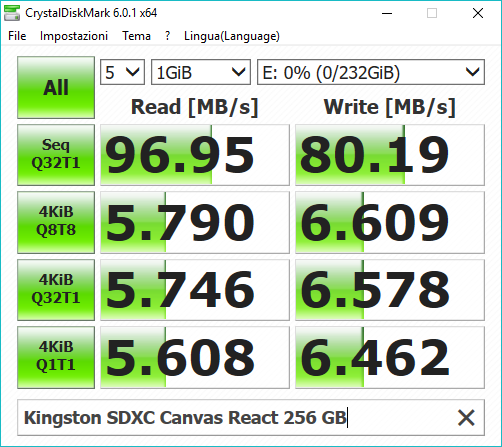Clear comment with the X icon
Image resolution: width=502 pixels, height=447 pixels.
[466, 418]
